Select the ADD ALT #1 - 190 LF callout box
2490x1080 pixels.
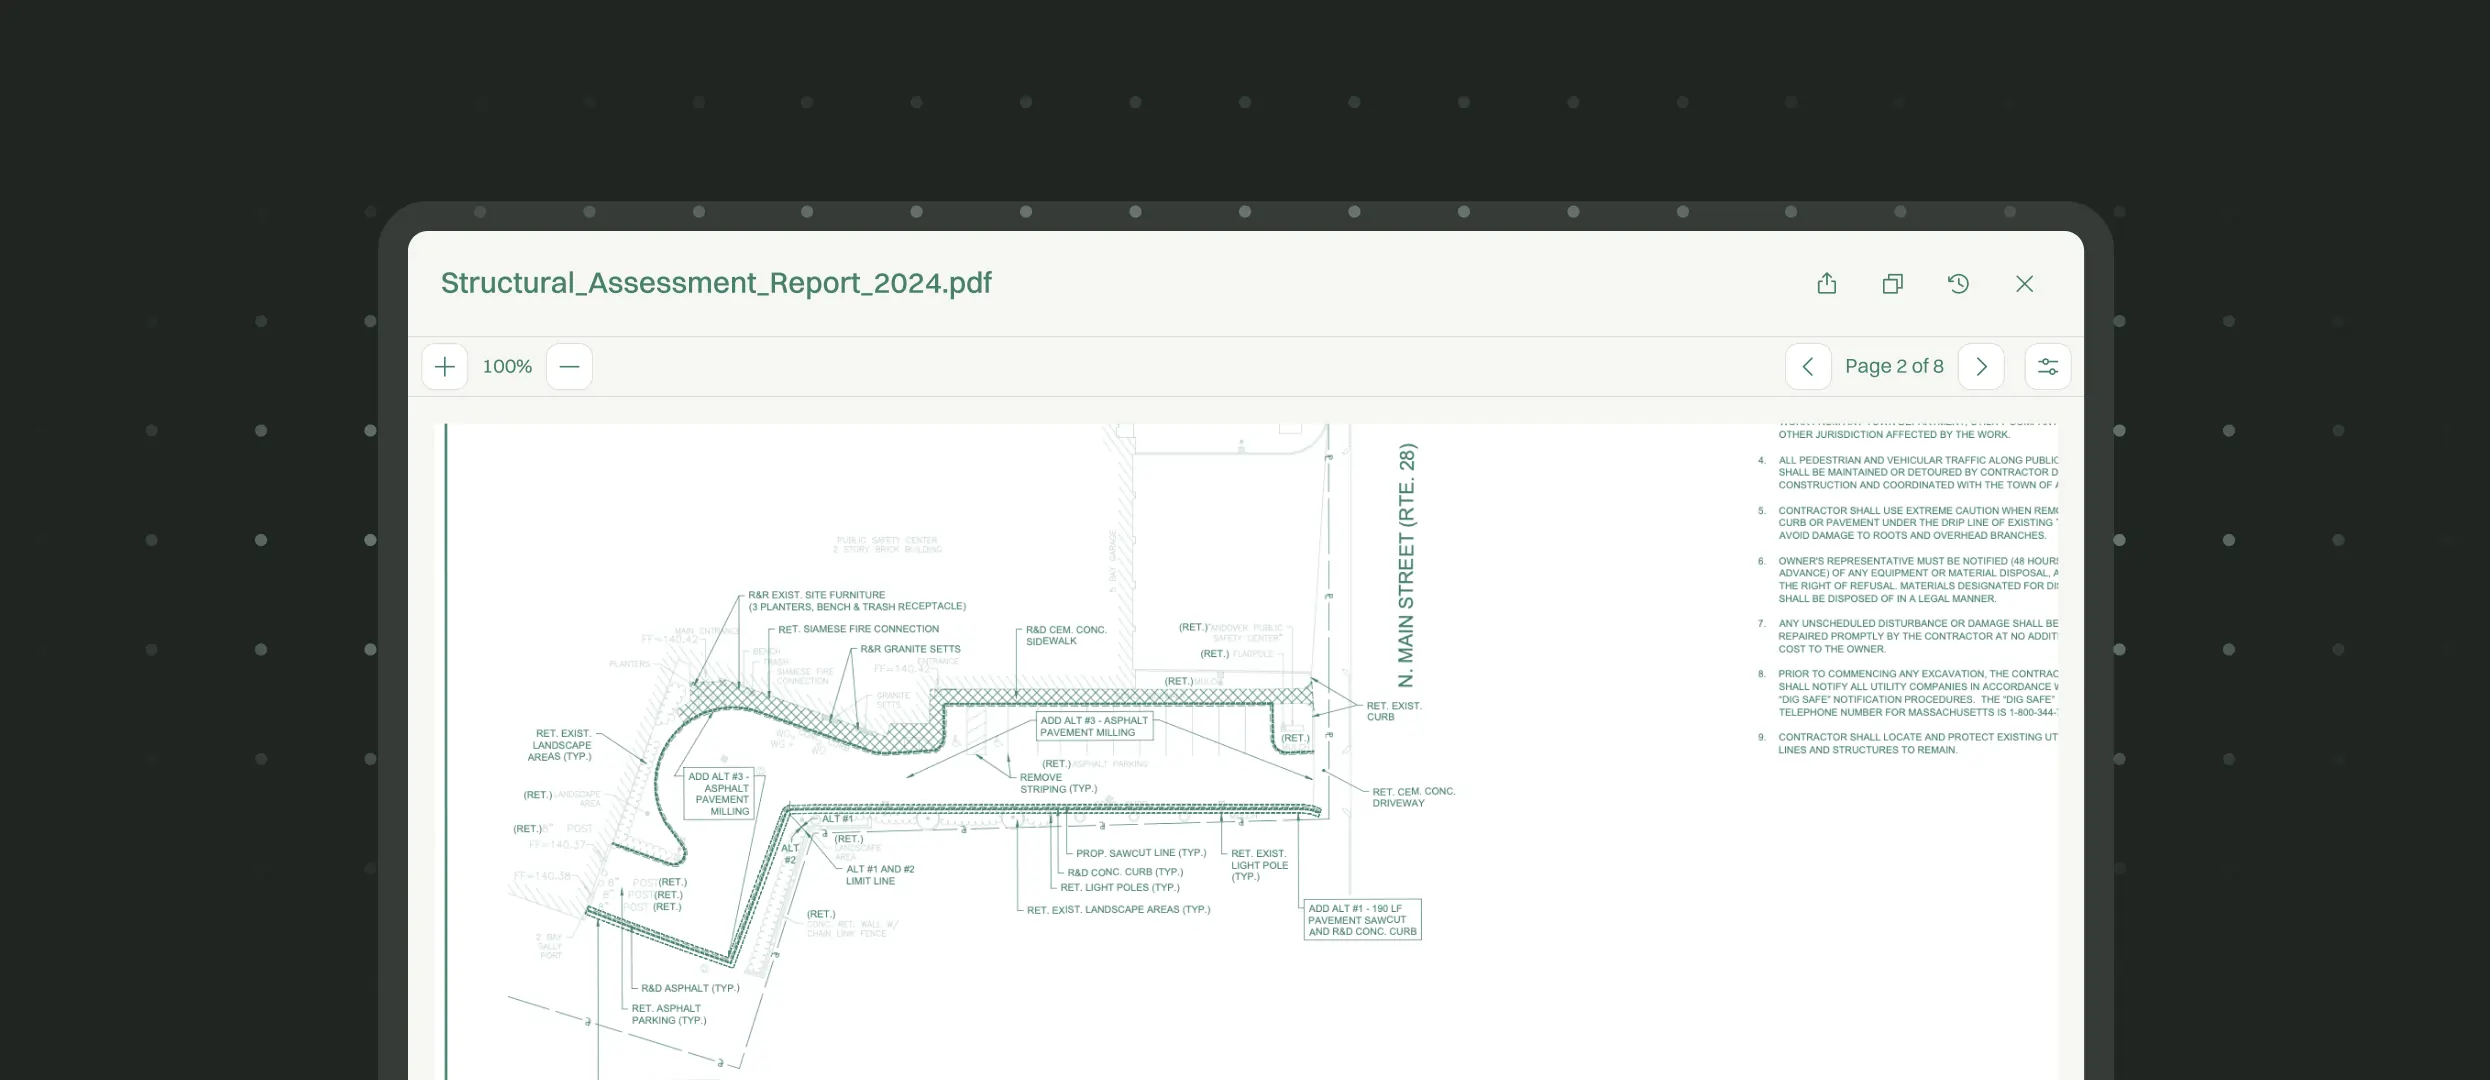click(x=1362, y=920)
